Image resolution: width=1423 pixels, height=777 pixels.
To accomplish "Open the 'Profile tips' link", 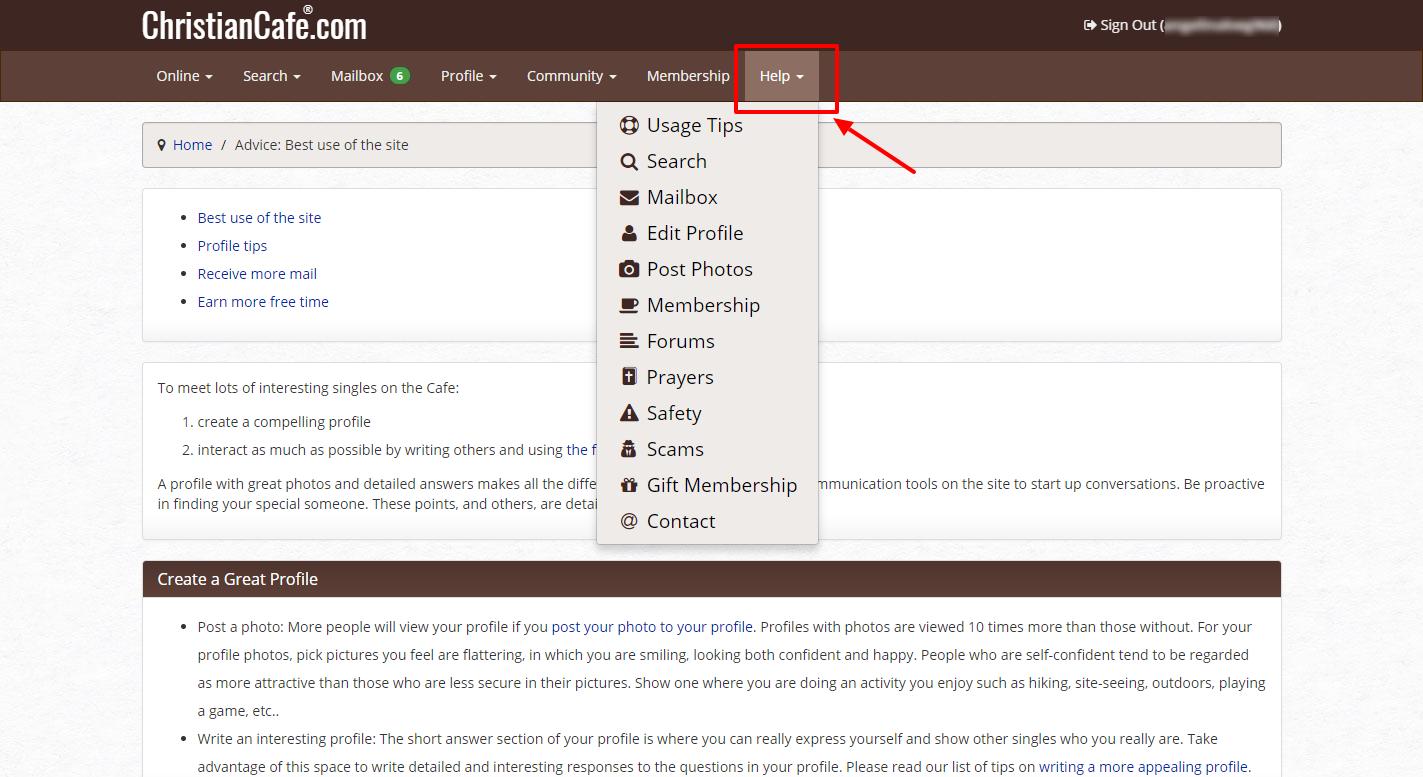I will [232, 246].
